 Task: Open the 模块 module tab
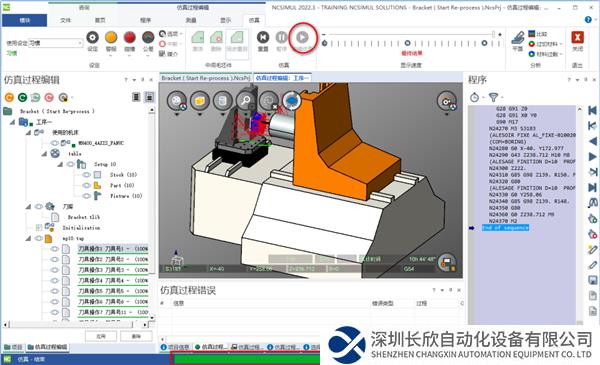point(24,20)
